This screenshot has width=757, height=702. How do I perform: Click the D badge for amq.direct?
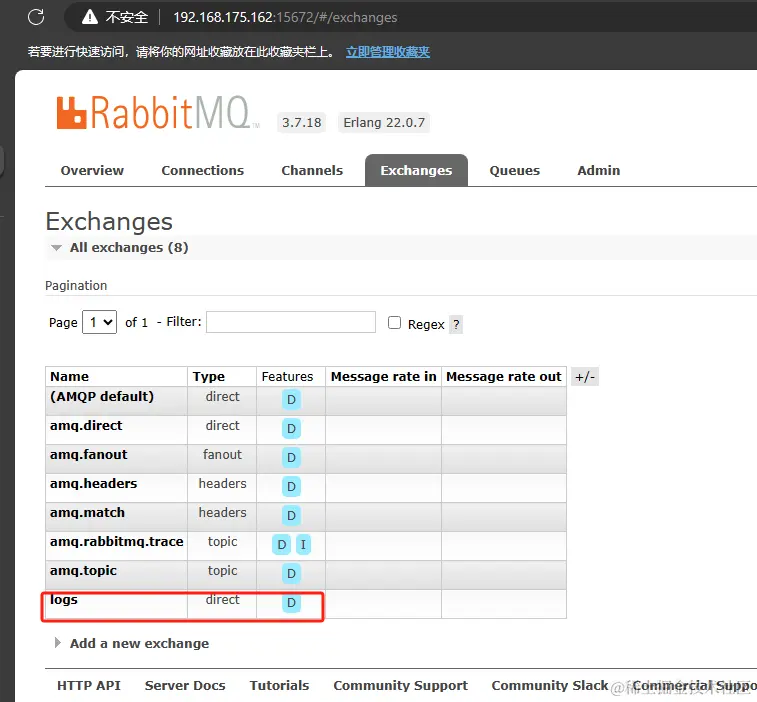point(291,429)
